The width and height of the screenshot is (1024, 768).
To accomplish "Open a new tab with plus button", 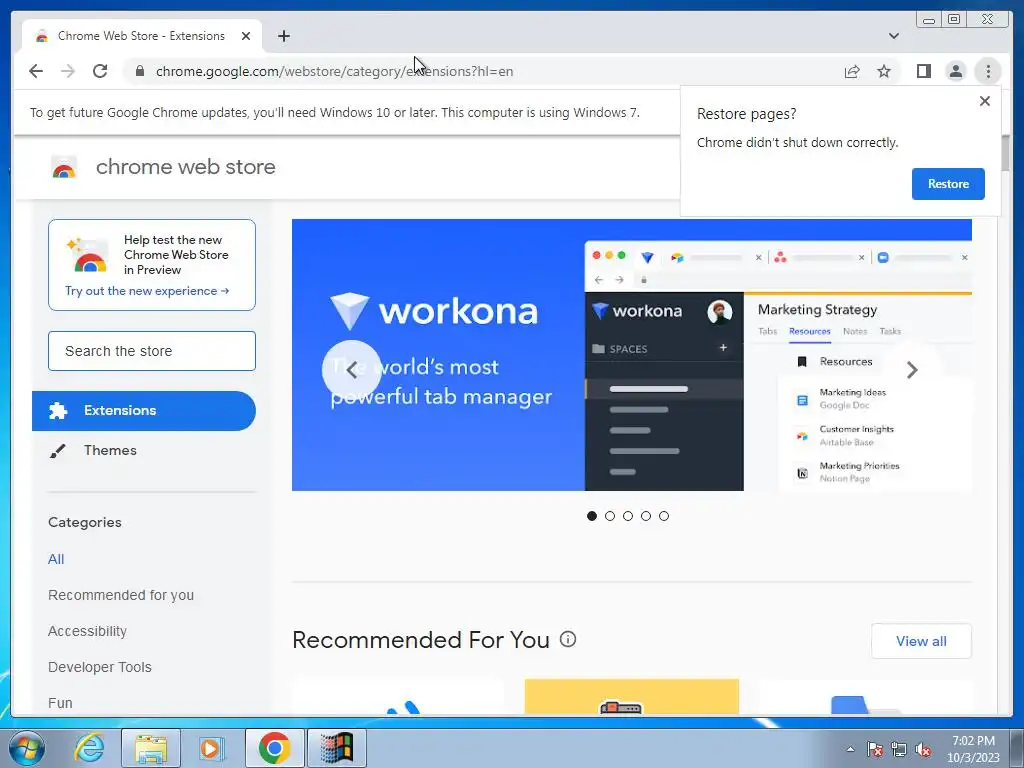I will point(283,36).
